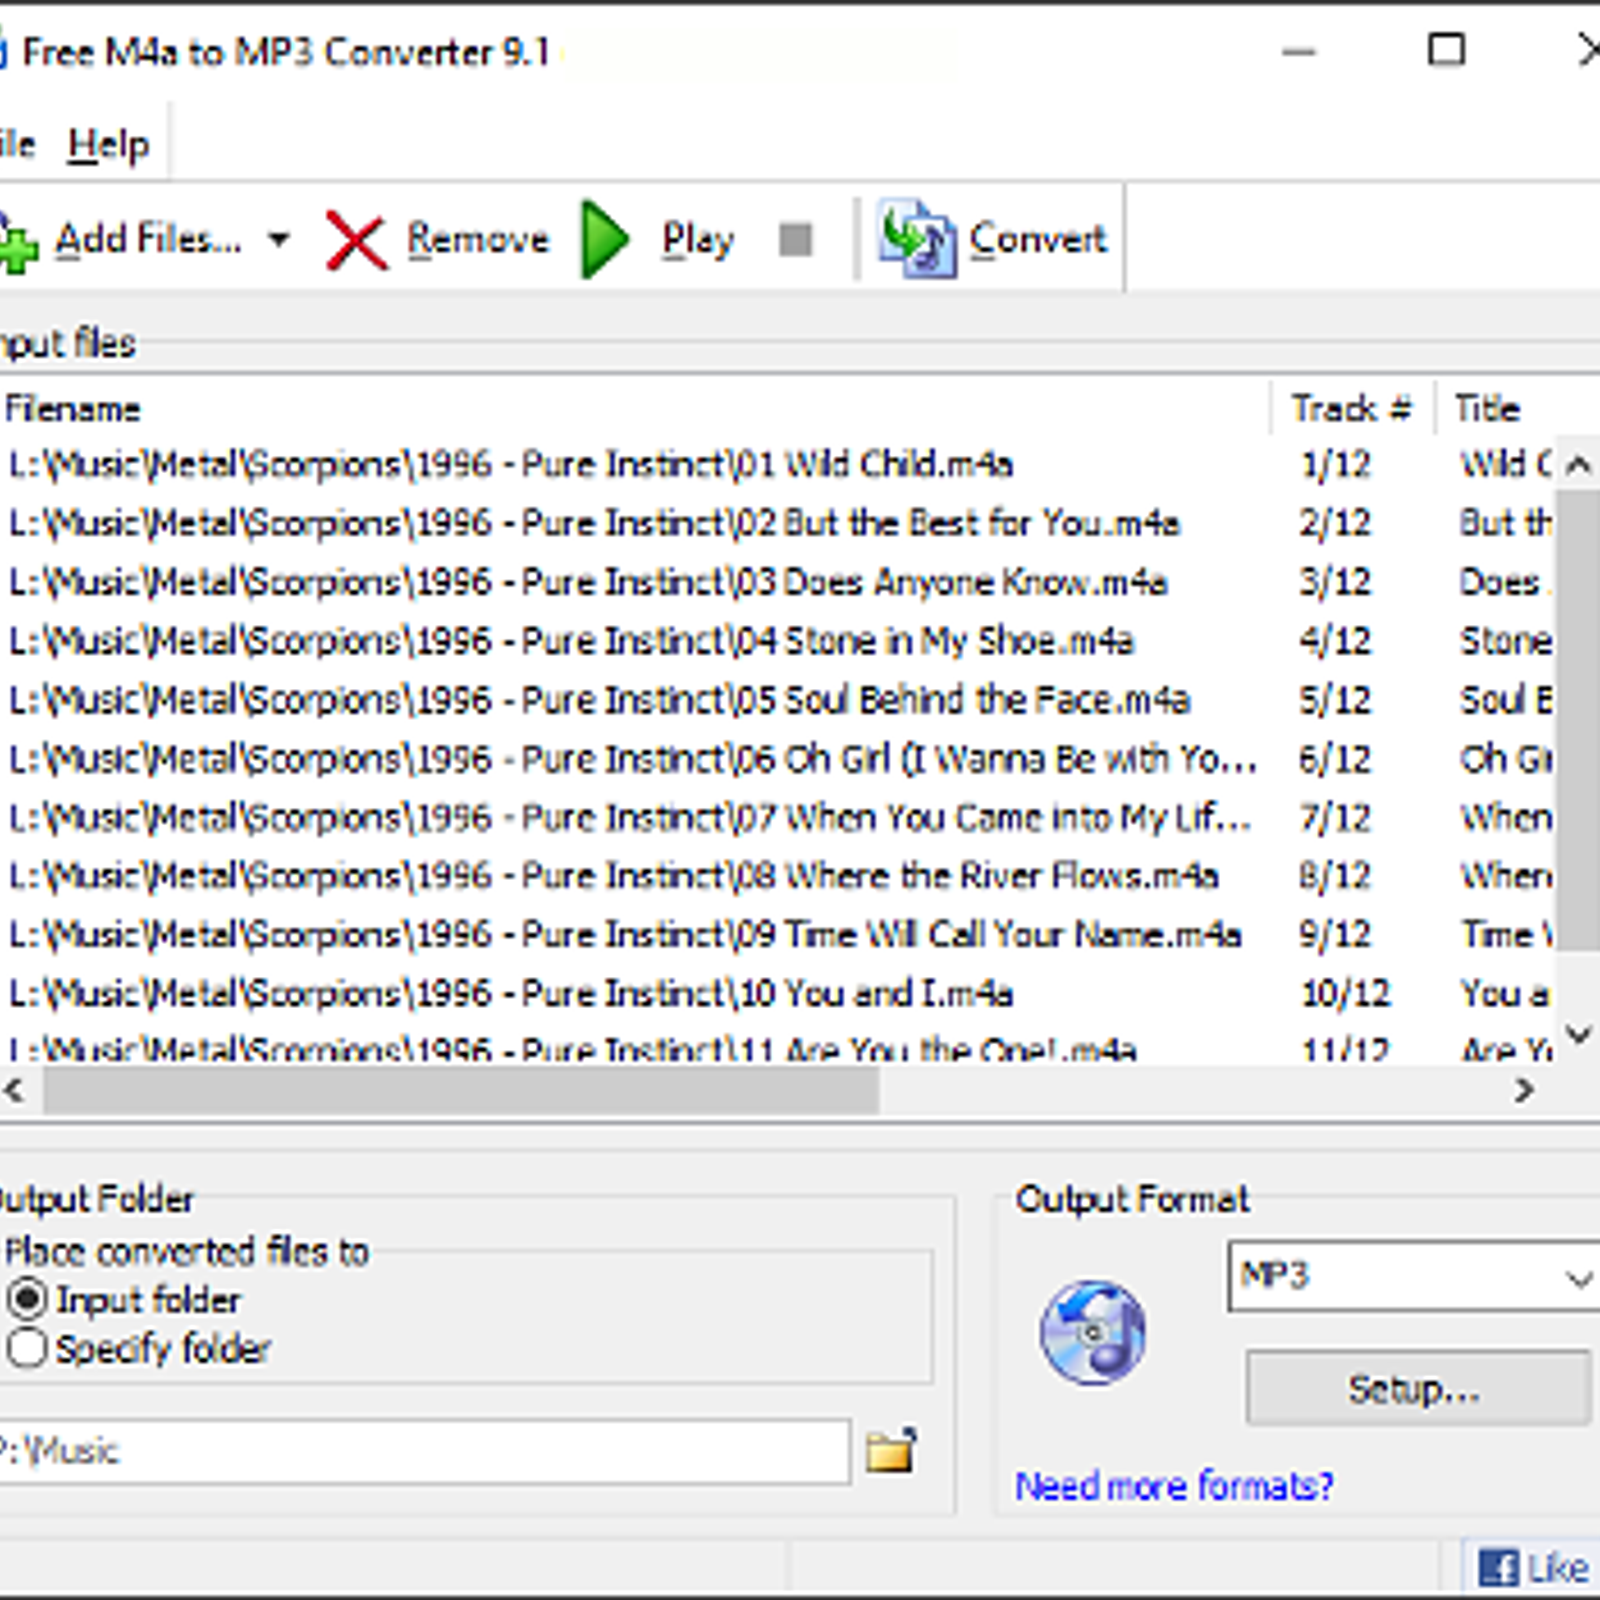Click the Setup... button
This screenshot has height=1600, width=1600.
1418,1388
